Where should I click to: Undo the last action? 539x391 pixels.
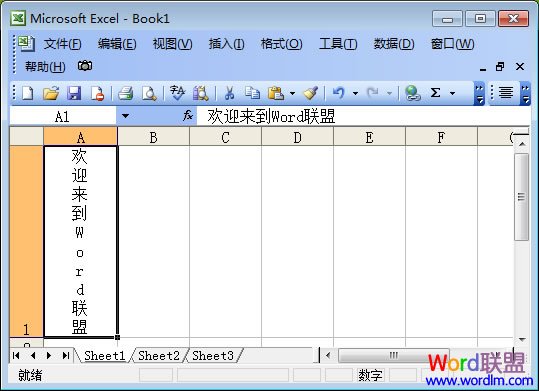[339, 93]
